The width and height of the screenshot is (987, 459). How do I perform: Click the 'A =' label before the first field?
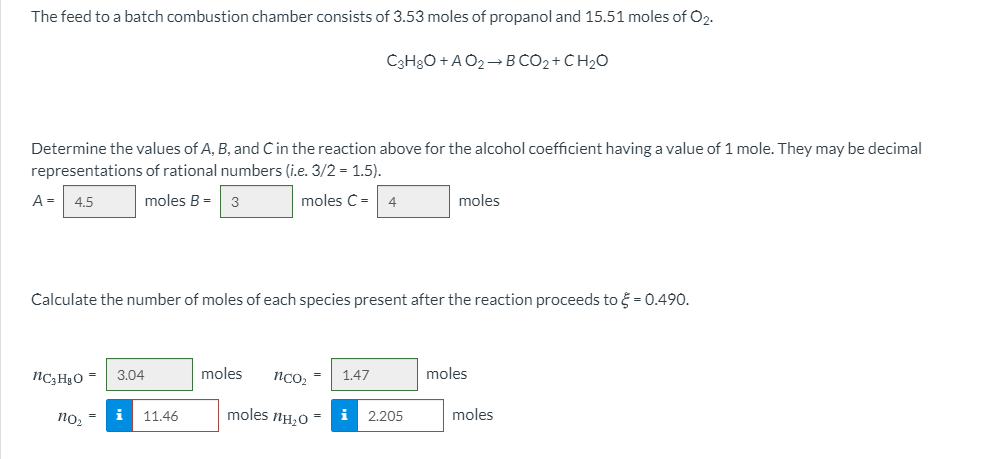43,201
